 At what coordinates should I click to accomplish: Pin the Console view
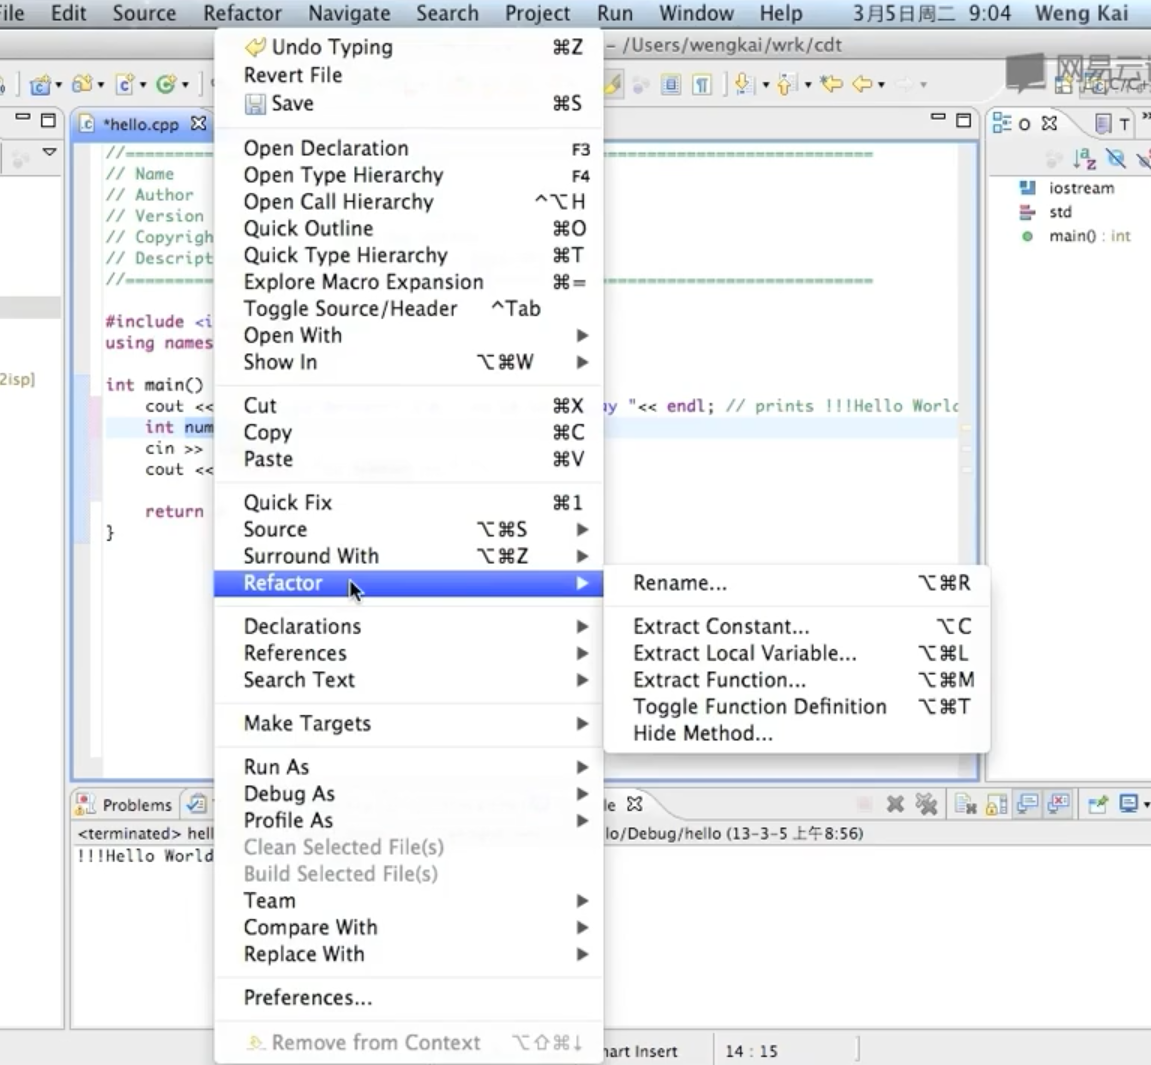[x=1095, y=804]
